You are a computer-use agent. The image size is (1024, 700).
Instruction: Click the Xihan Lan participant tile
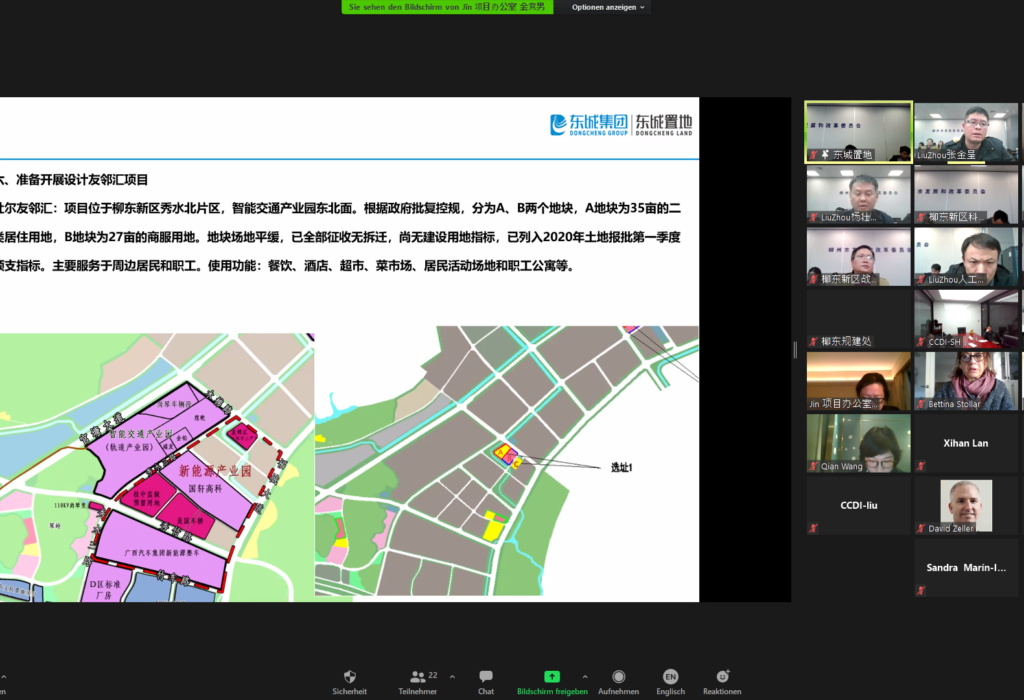[965, 443]
